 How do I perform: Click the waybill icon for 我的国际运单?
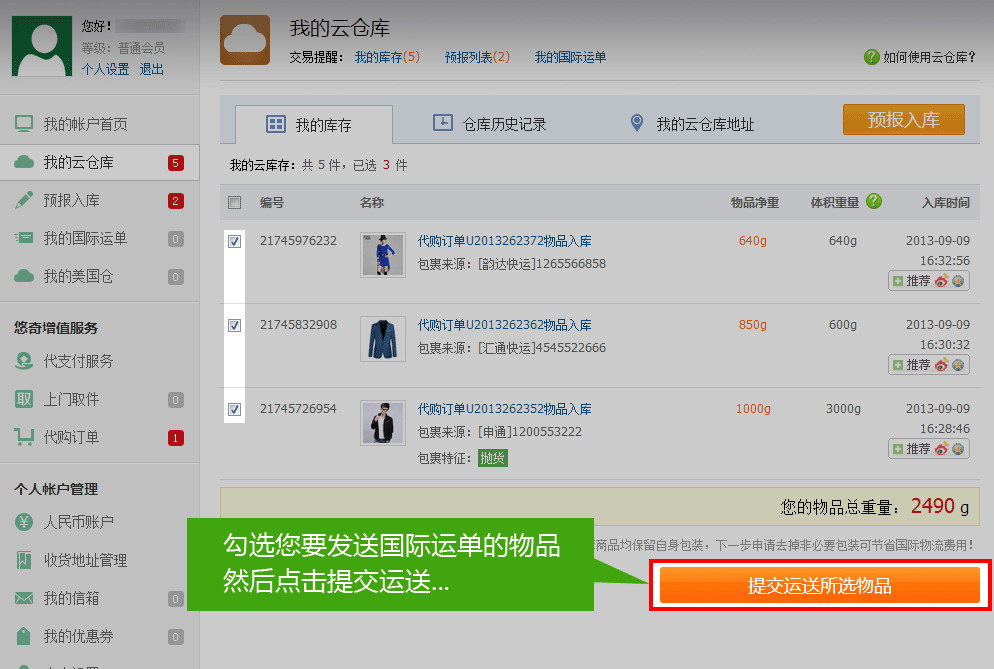point(24,238)
